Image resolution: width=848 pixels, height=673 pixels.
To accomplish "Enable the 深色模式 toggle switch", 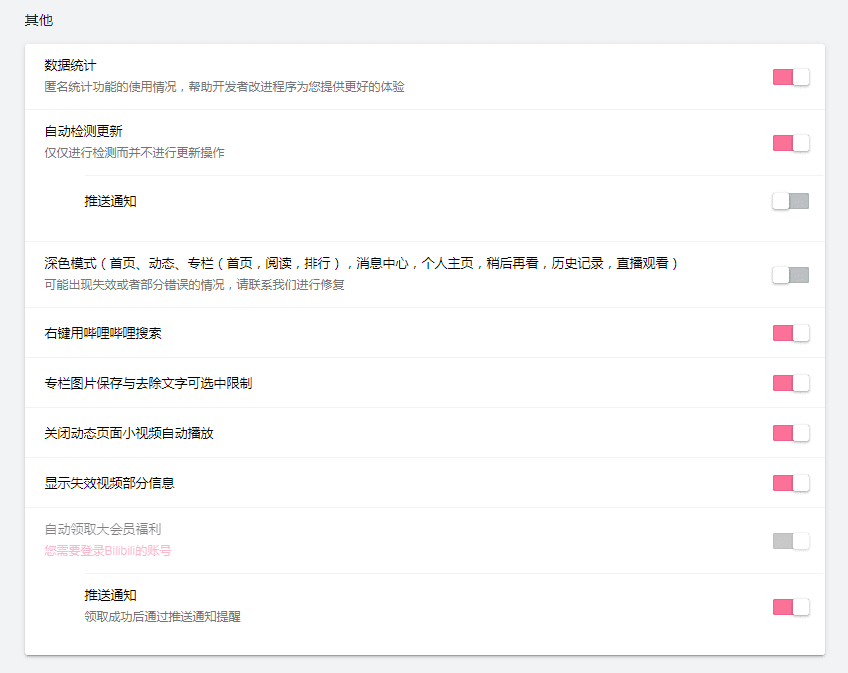I will click(x=790, y=273).
